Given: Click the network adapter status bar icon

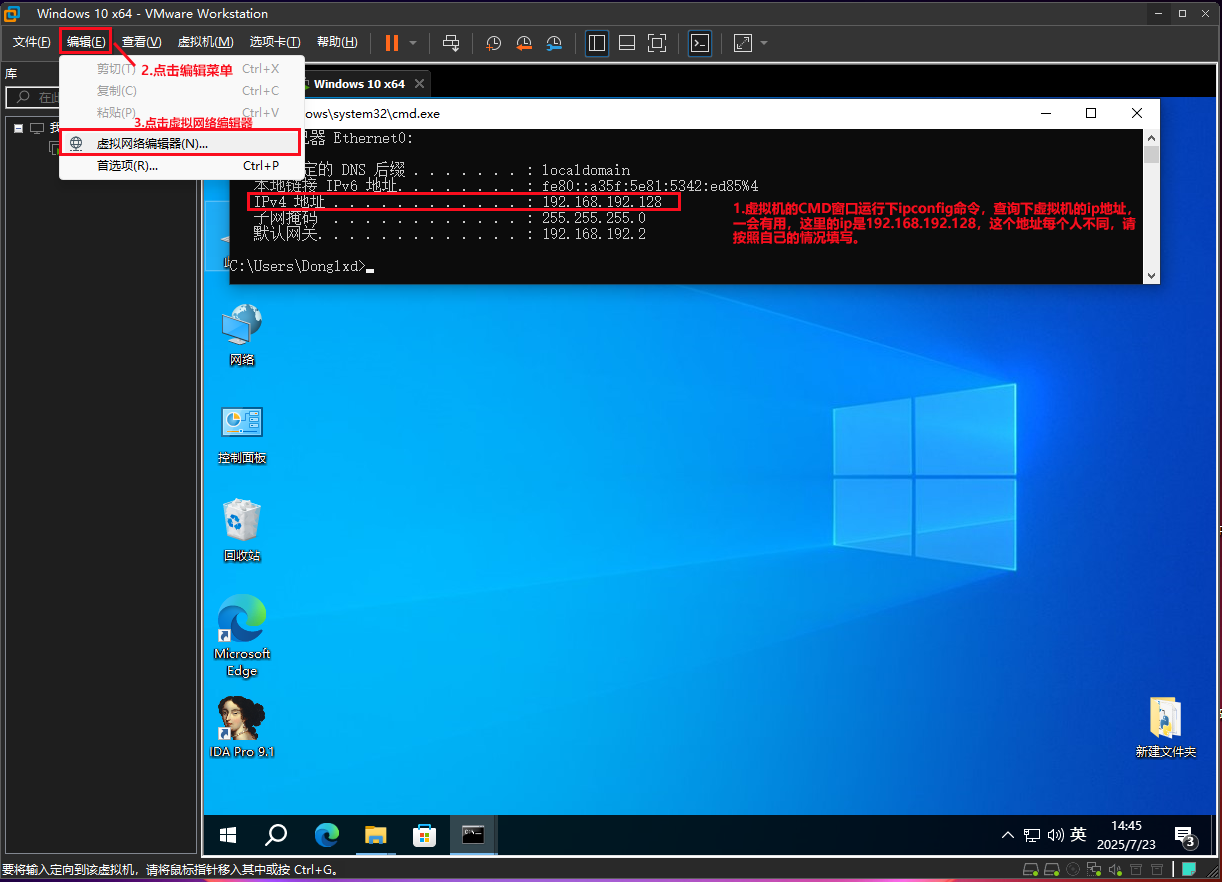Looking at the screenshot, I should point(1094,869).
